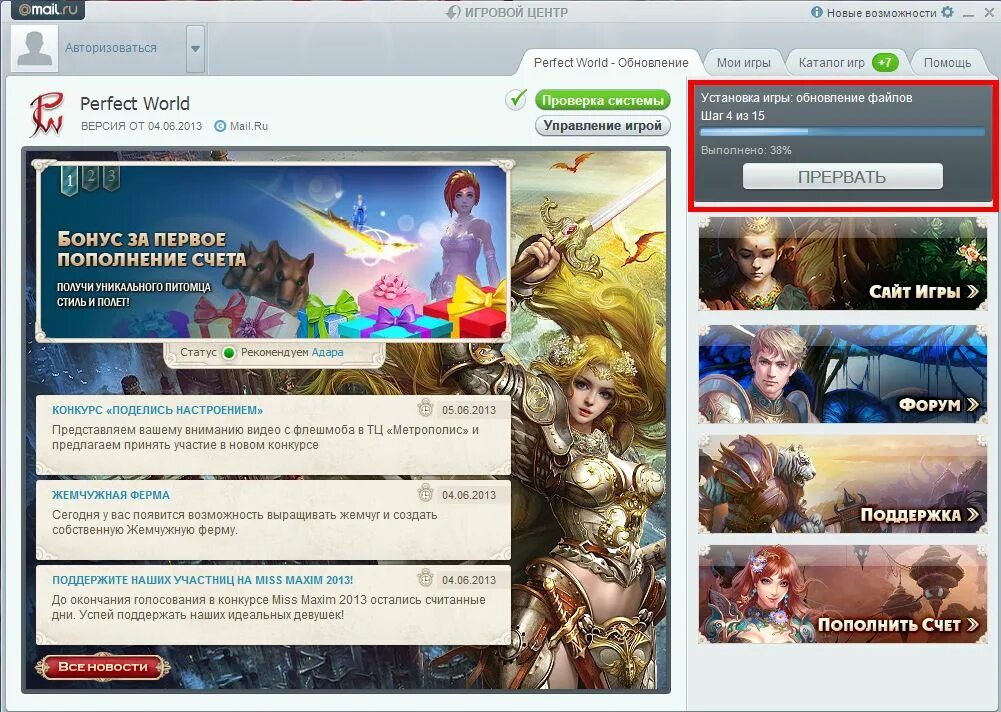Click the @mail.ru logo
This screenshot has height=712, width=1001.
(47, 10)
